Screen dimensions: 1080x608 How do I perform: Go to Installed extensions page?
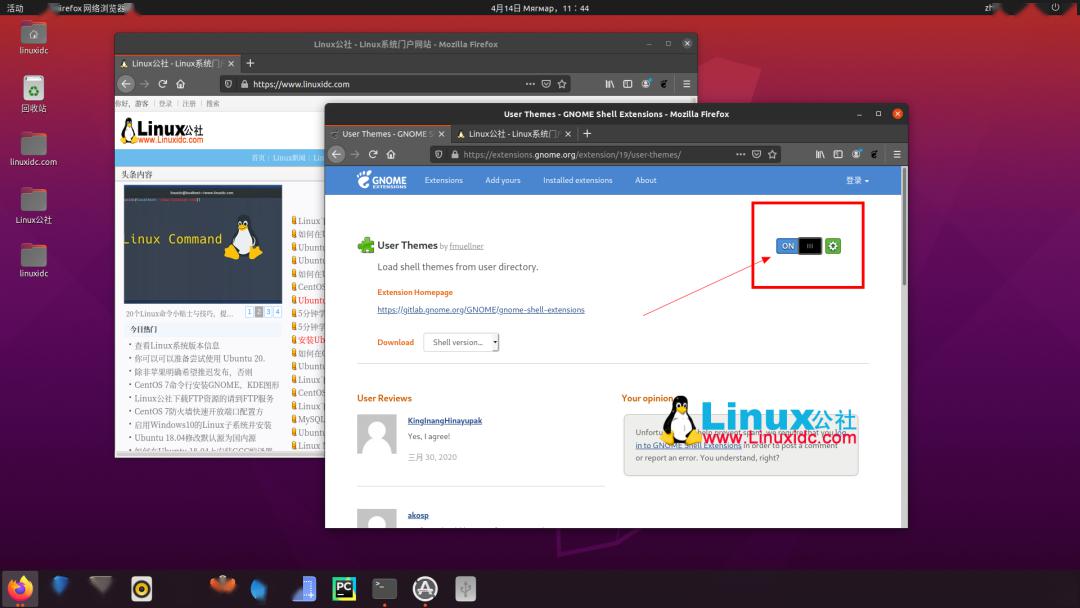tap(577, 180)
